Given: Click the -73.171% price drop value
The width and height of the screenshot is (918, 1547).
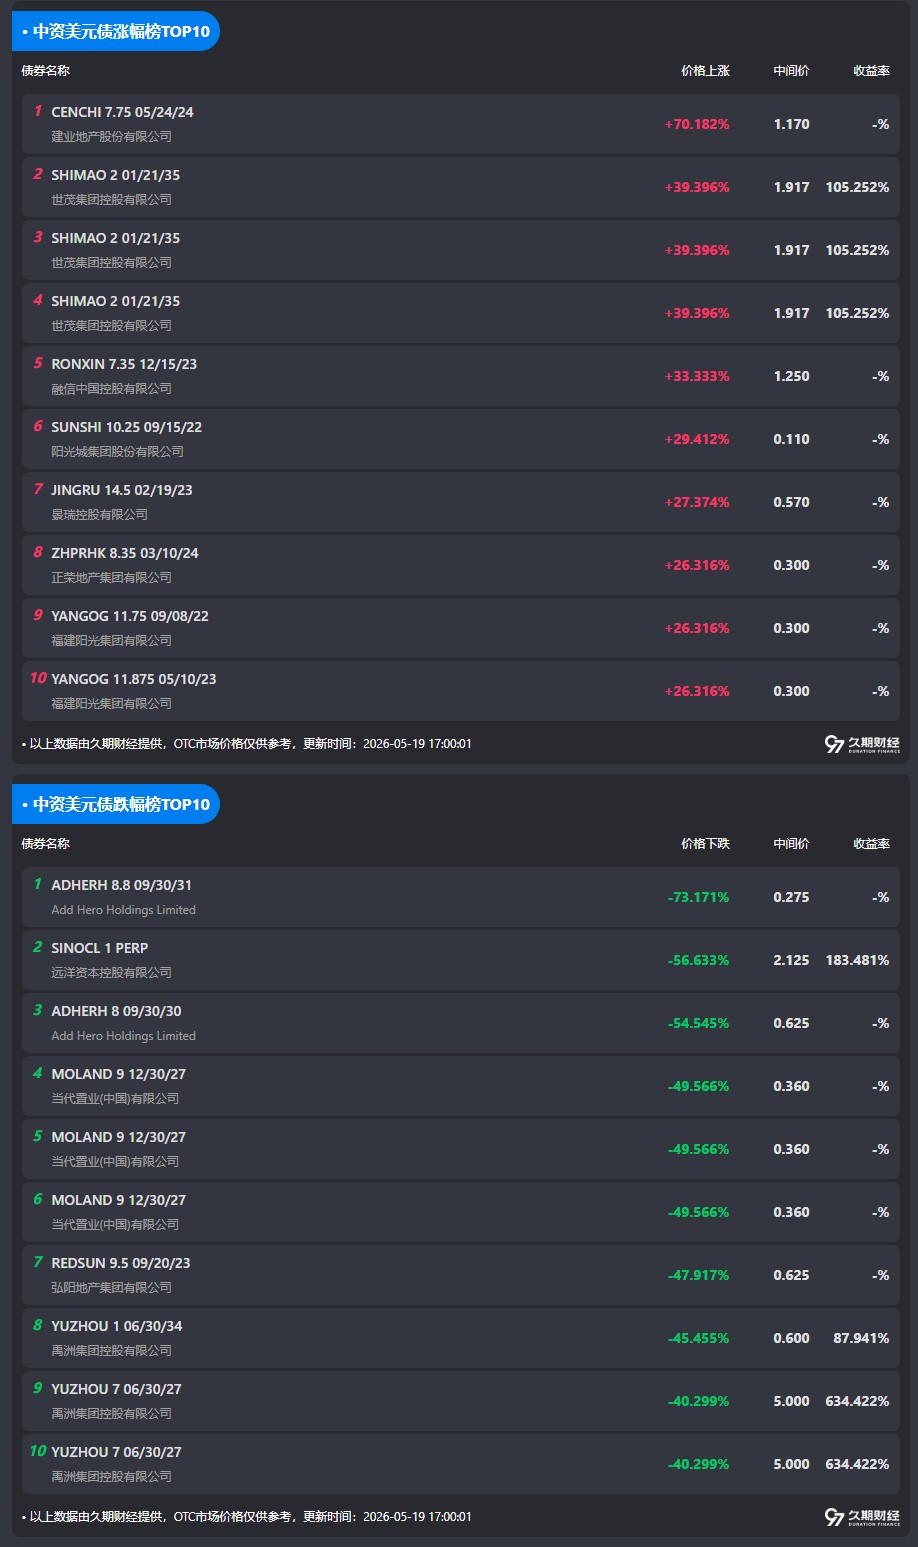Looking at the screenshot, I should tap(698, 898).
